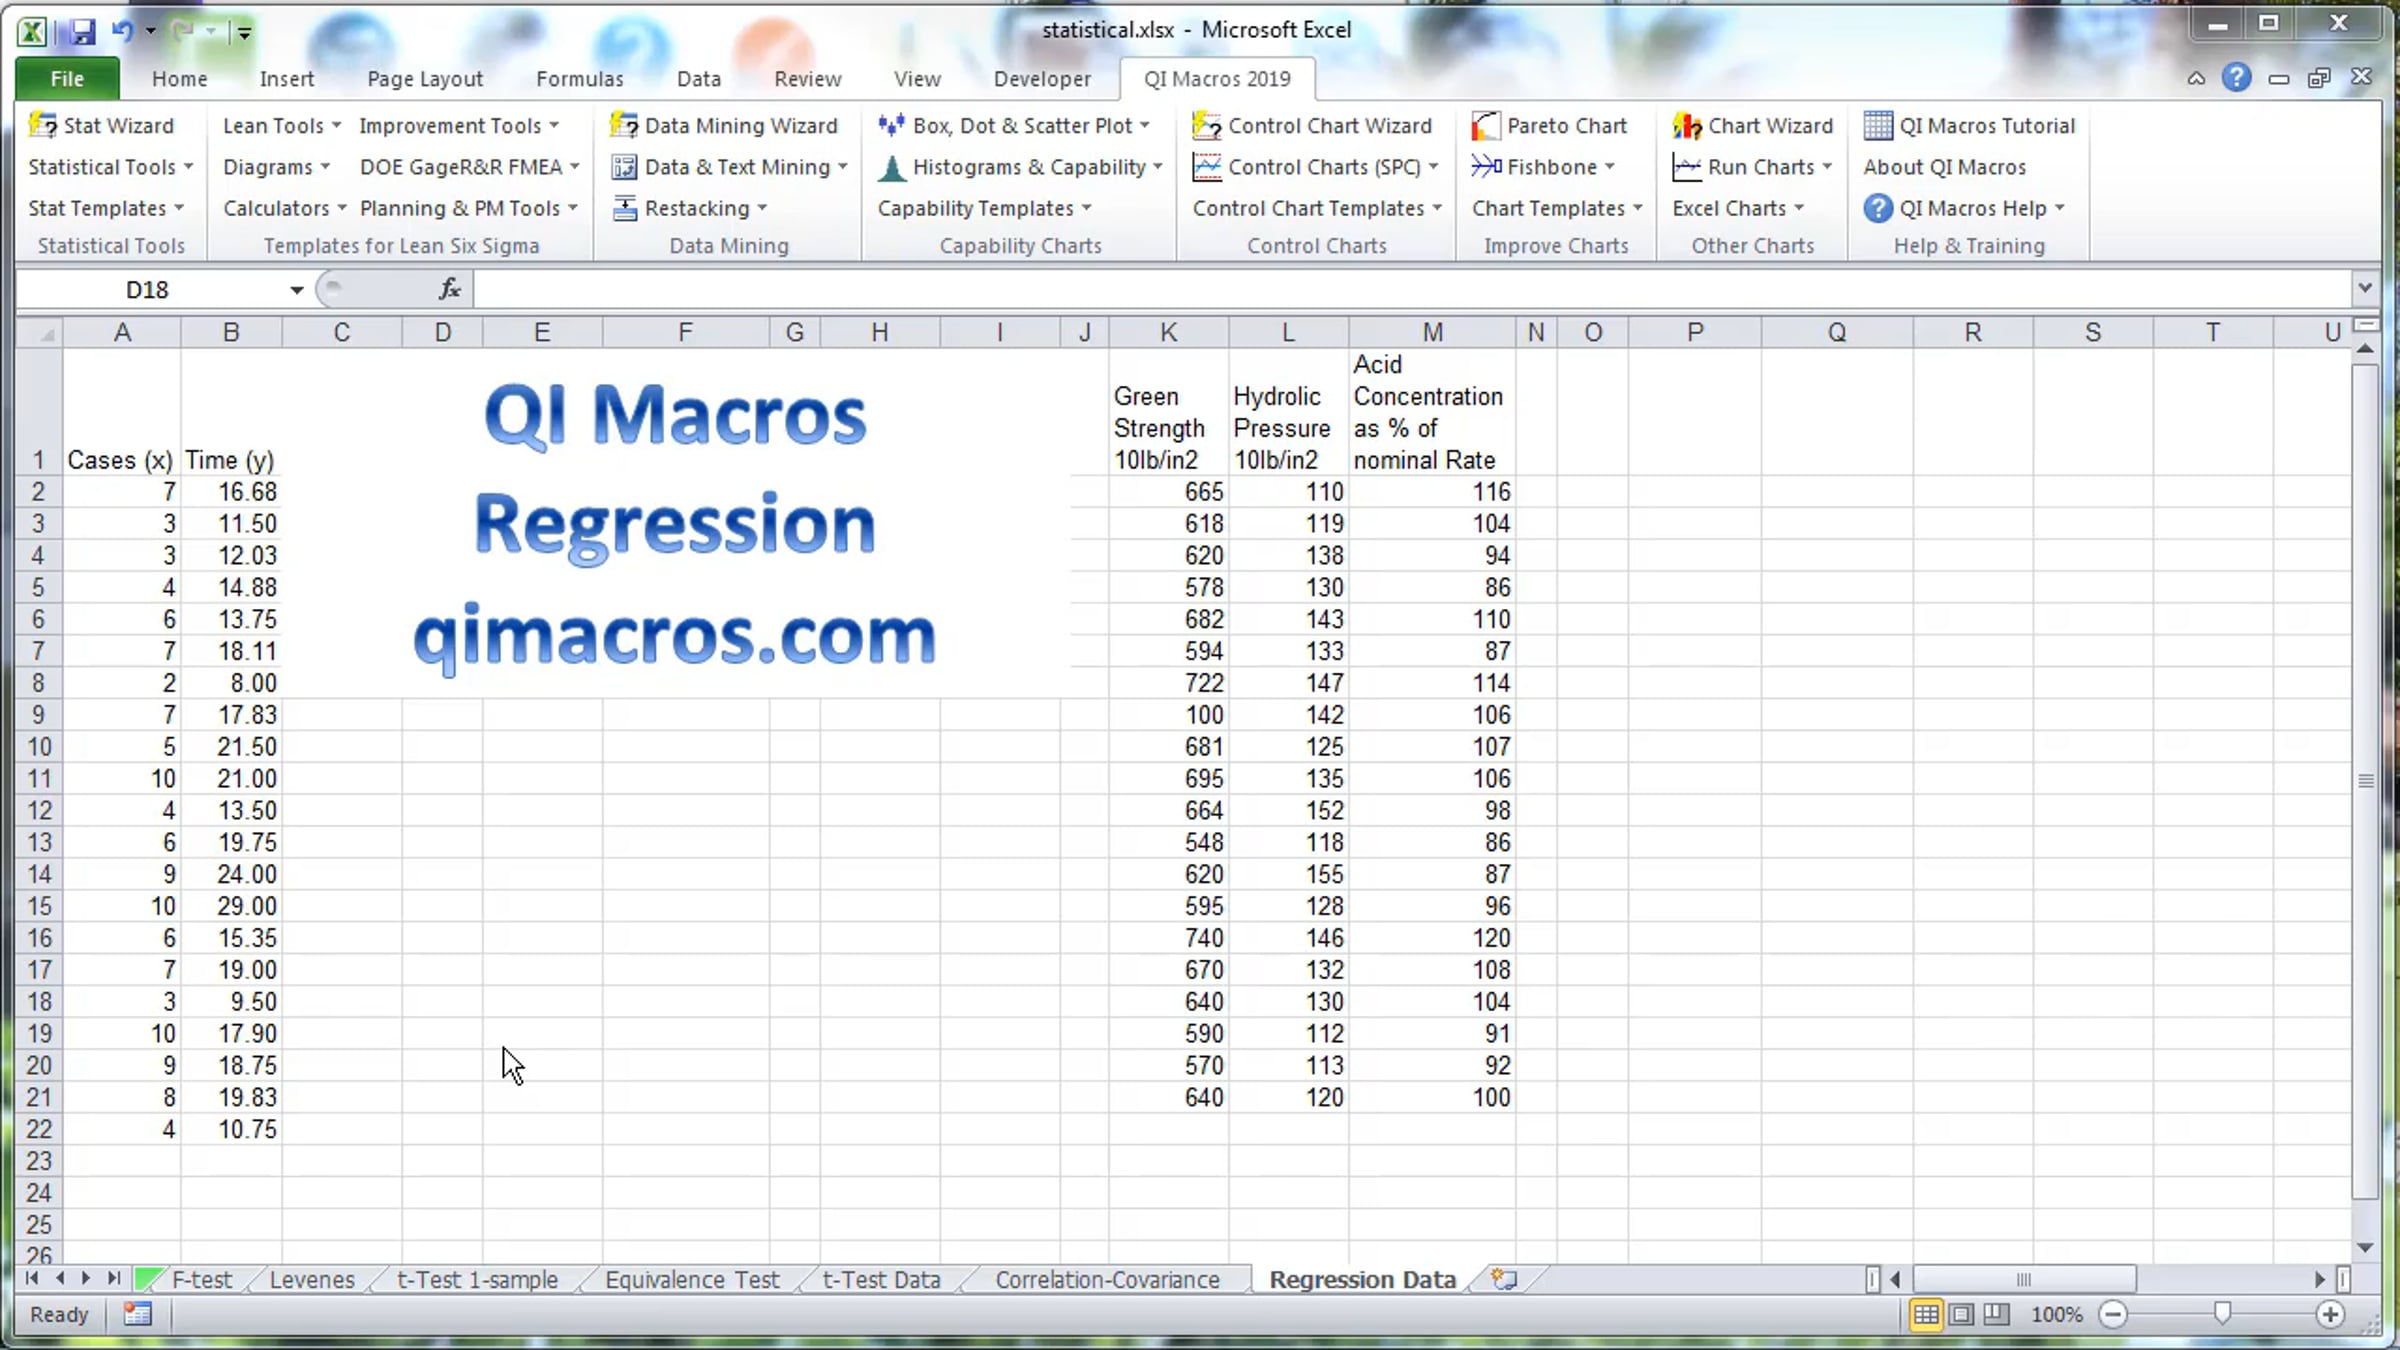Viewport: 2400px width, 1350px height.
Task: Open the Stat Wizard tool
Action: [102, 125]
